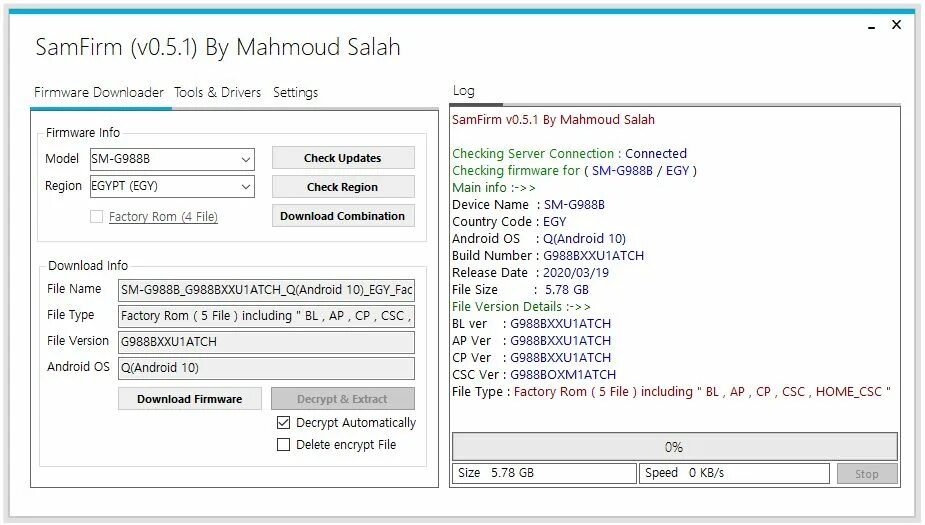
Task: Enable the Delete encrypt File checkbox
Action: pos(284,444)
